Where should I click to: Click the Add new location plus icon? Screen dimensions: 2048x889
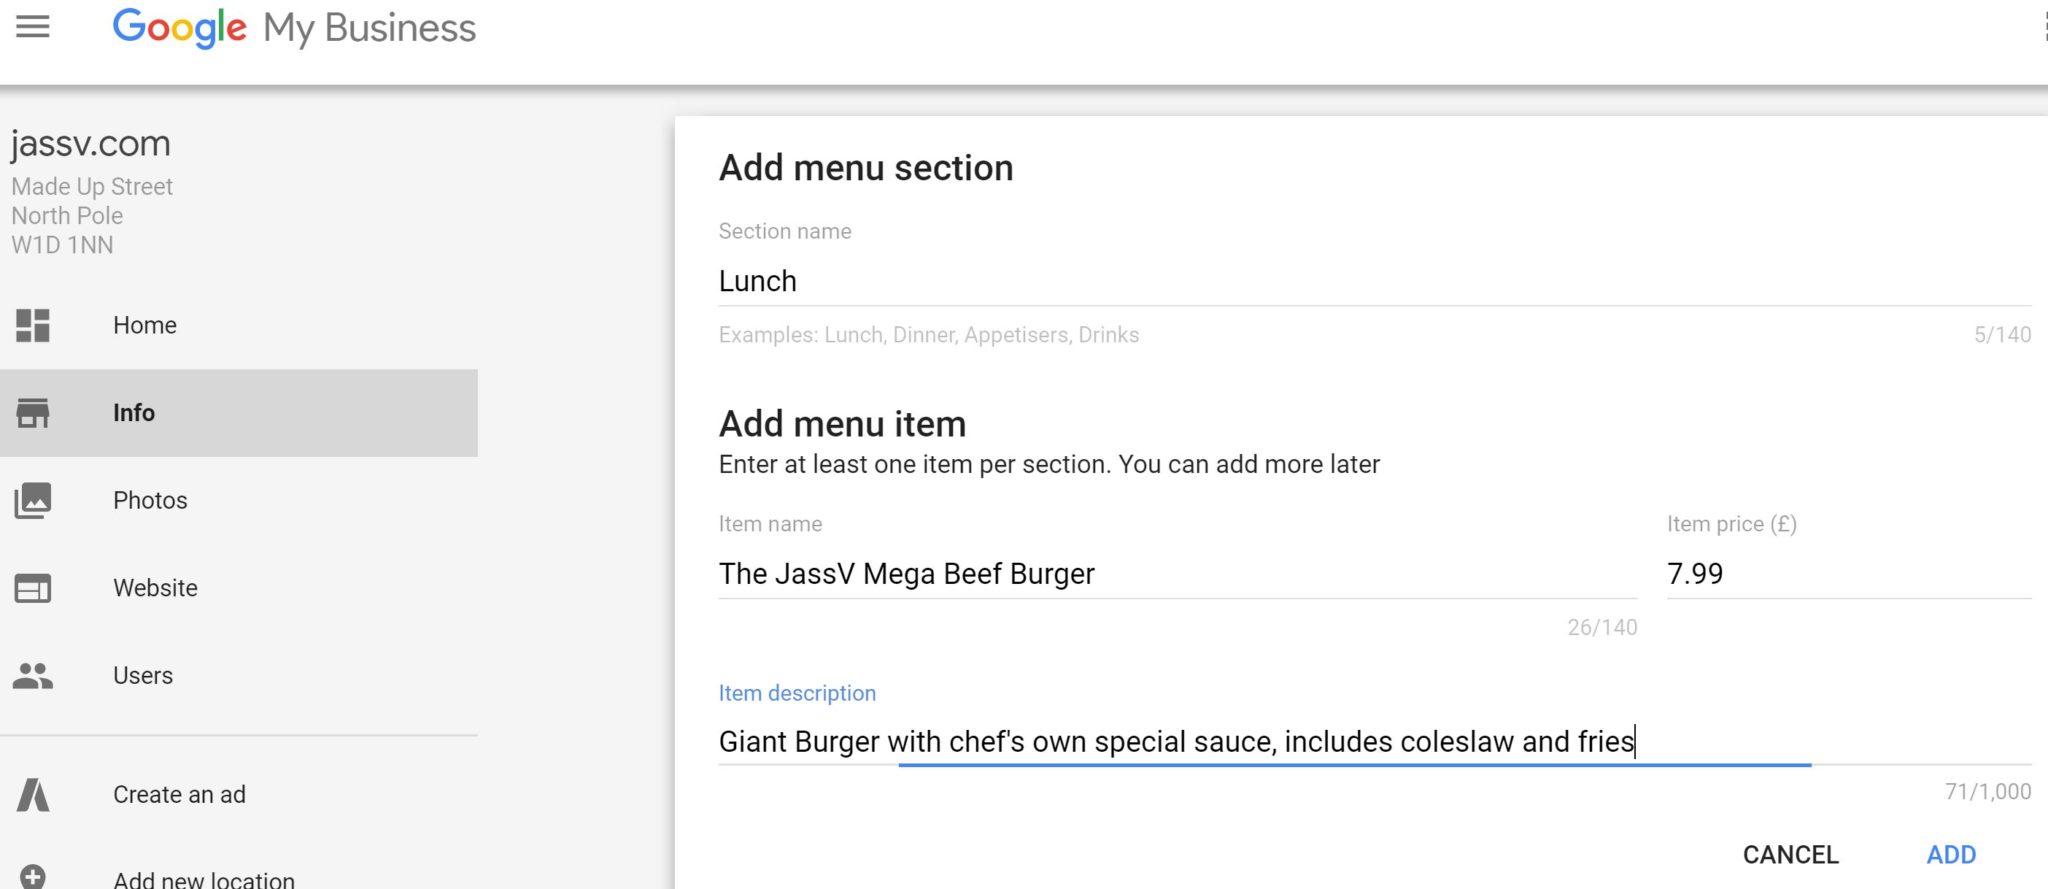[x=32, y=877]
